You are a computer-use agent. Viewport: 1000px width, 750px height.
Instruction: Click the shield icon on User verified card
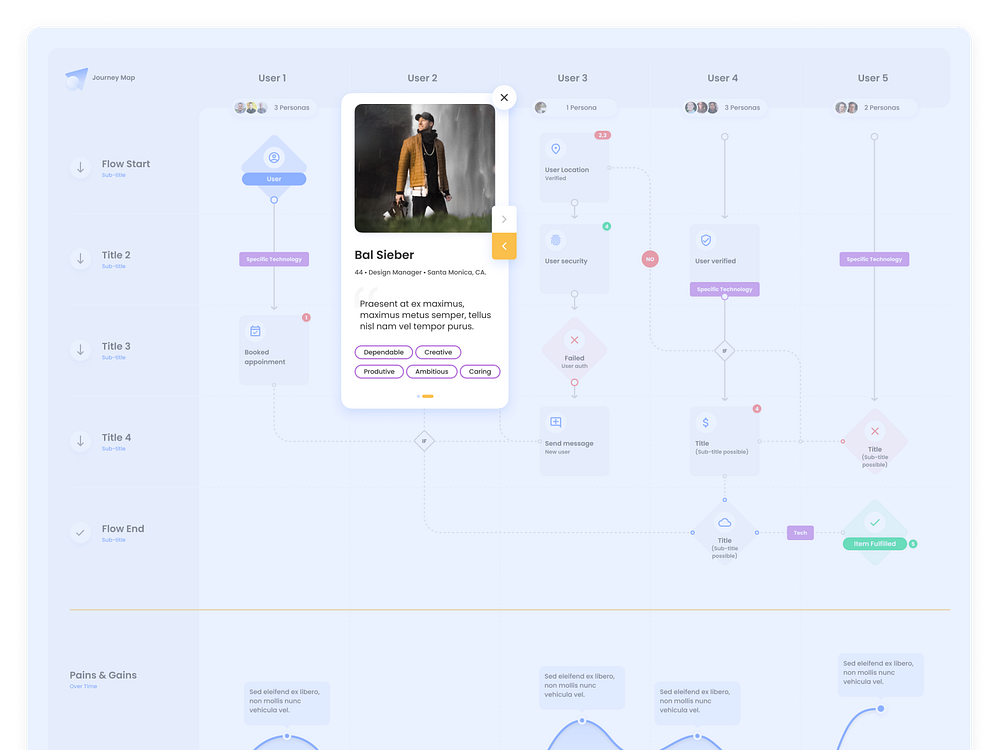pyautogui.click(x=706, y=240)
